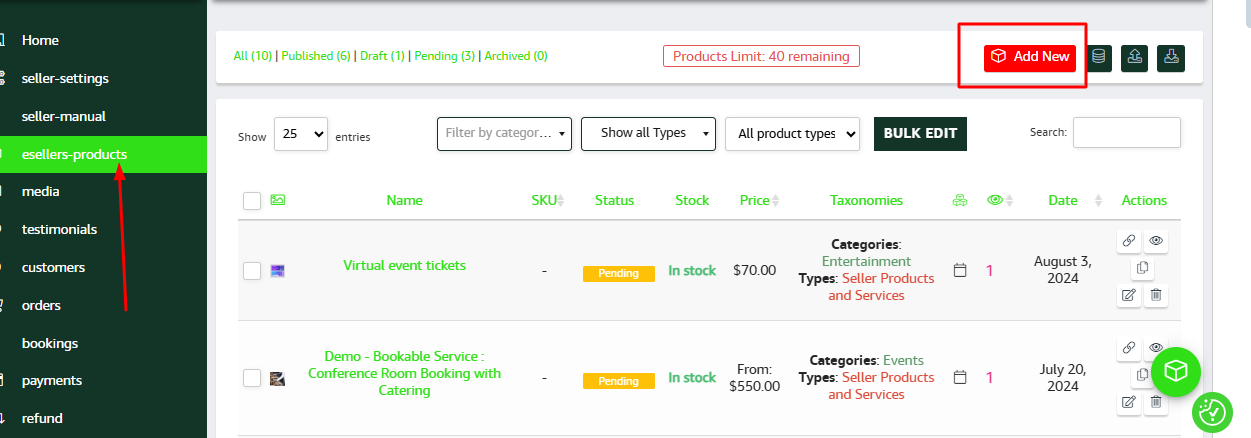Delete the Virtual event tickets product

(x=1156, y=295)
